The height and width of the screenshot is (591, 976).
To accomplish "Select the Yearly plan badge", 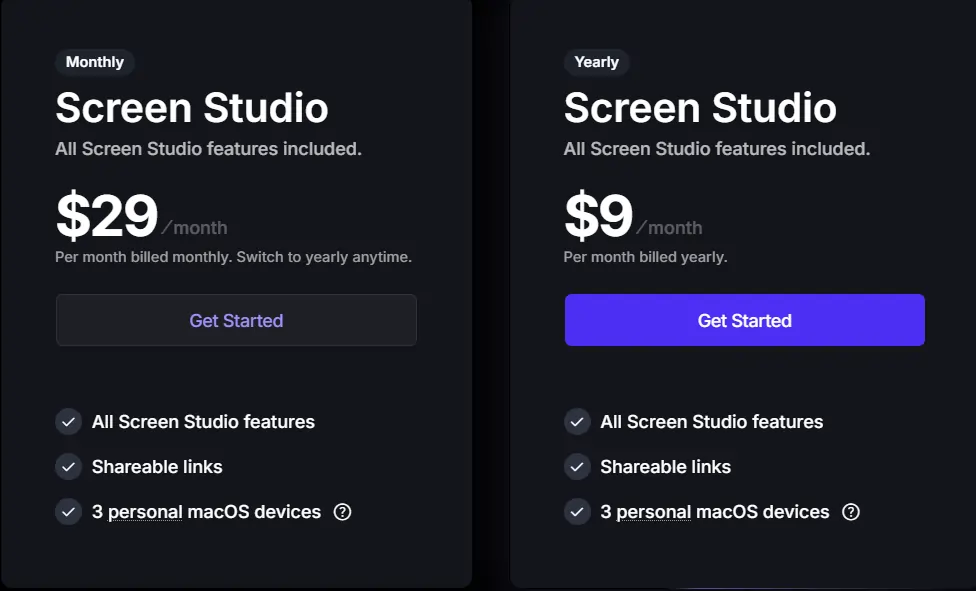I will (597, 62).
